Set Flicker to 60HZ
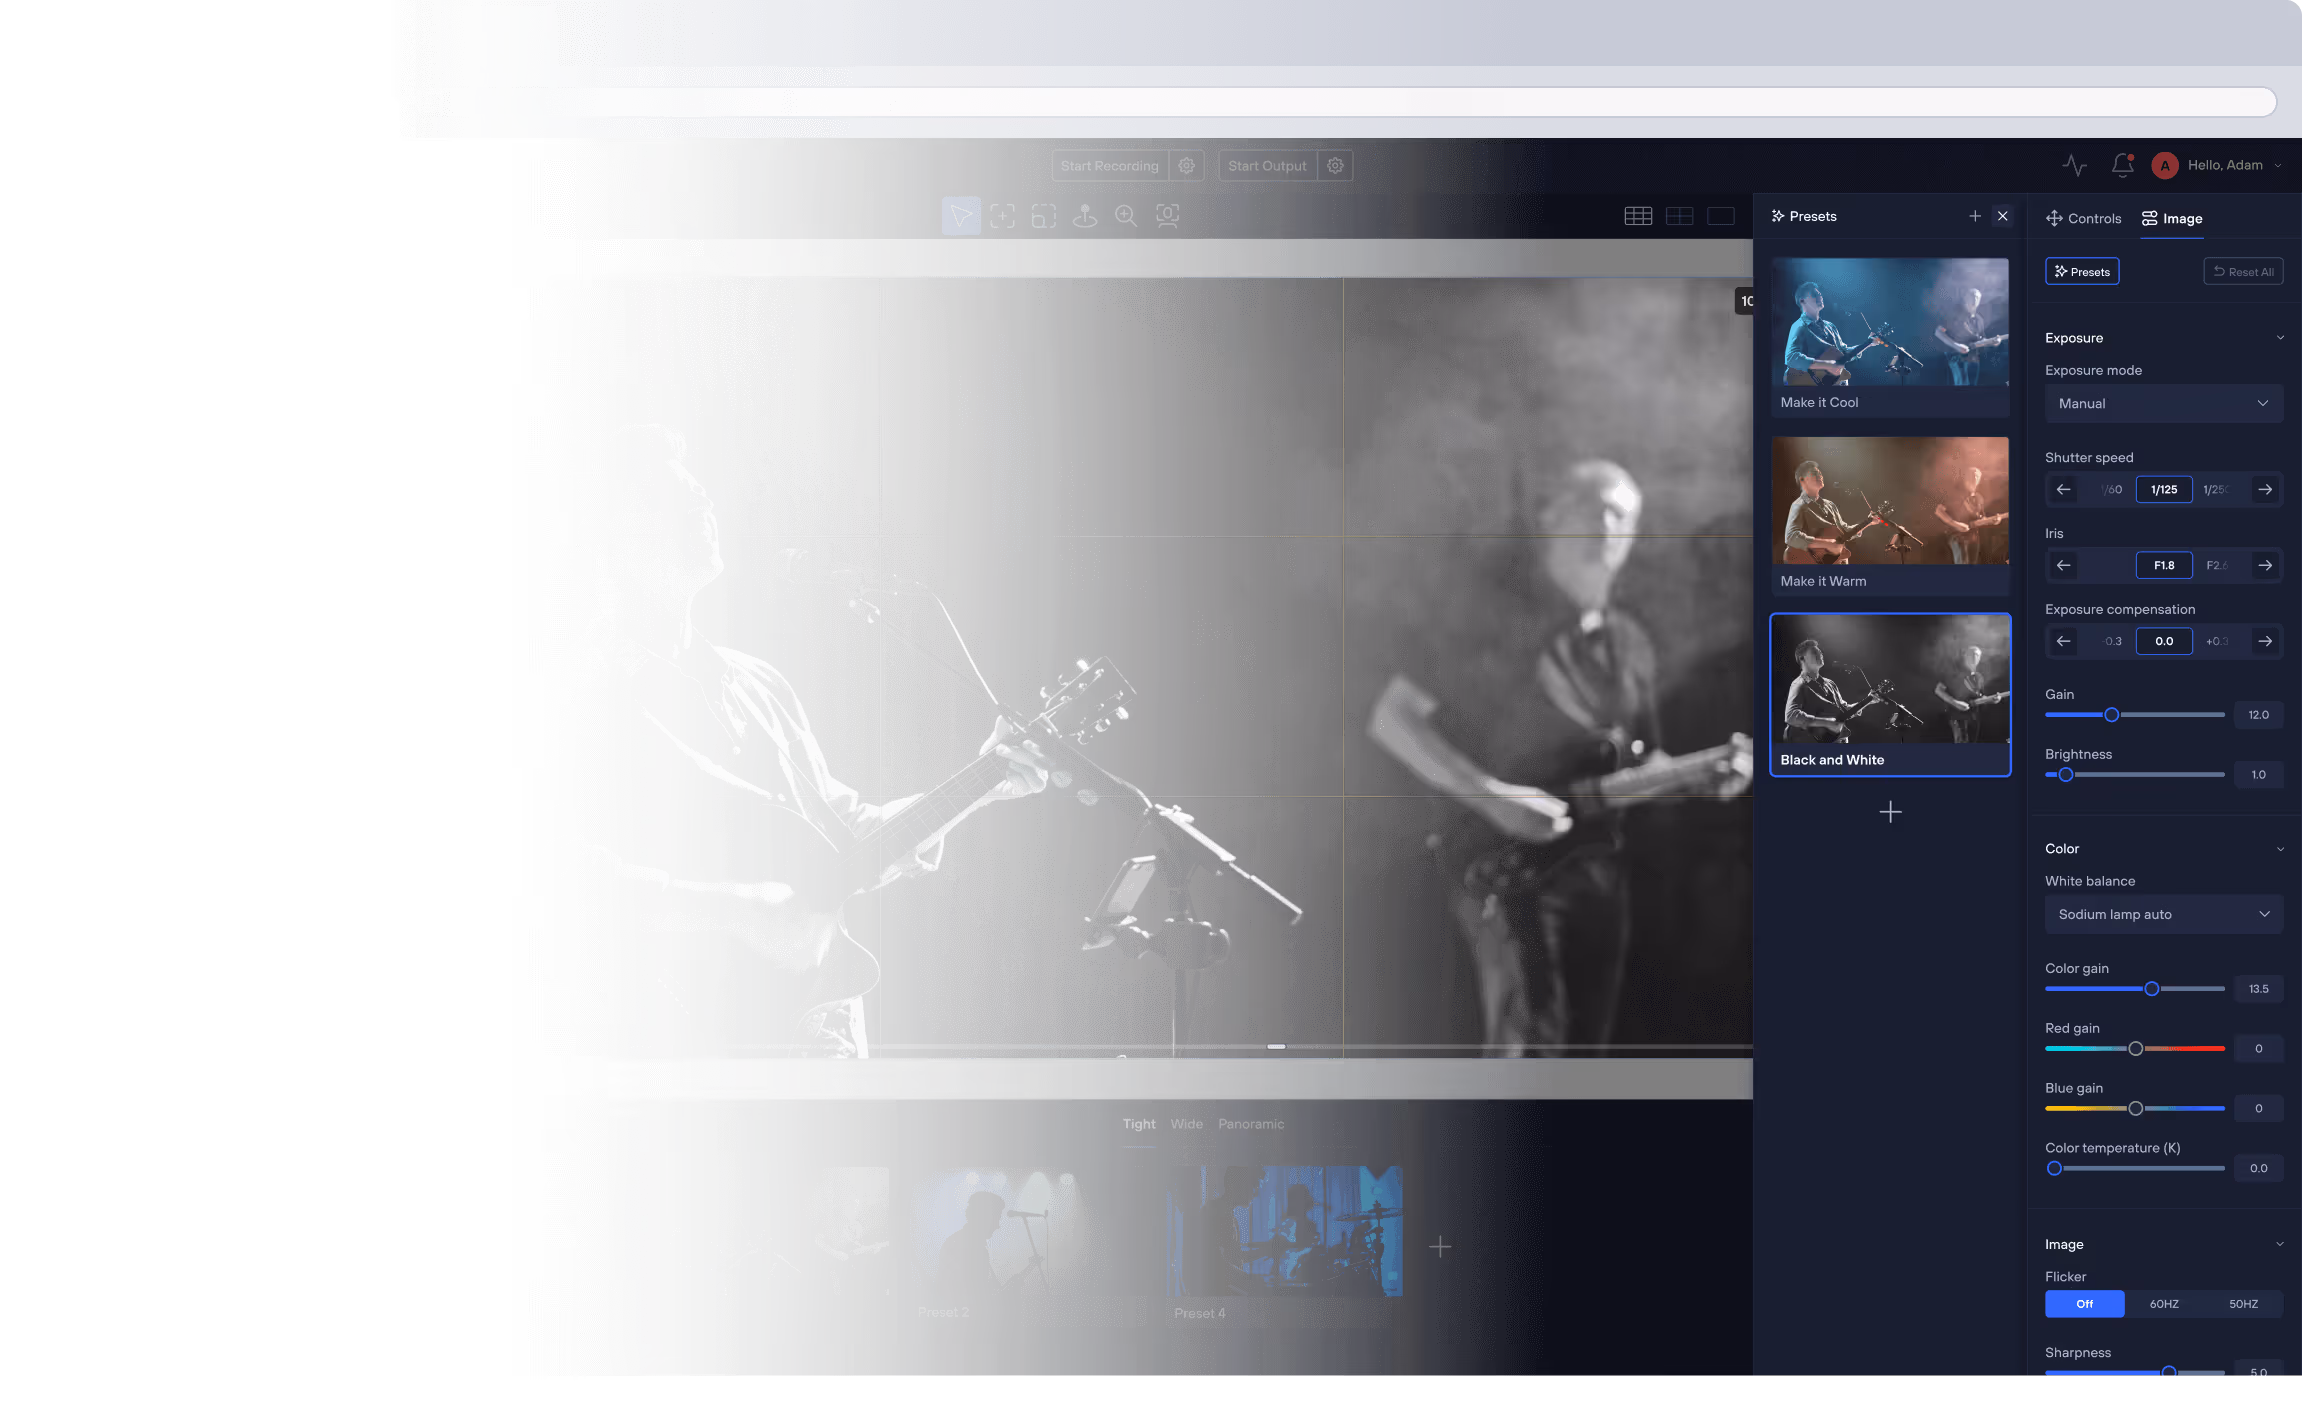 click(x=2164, y=1304)
